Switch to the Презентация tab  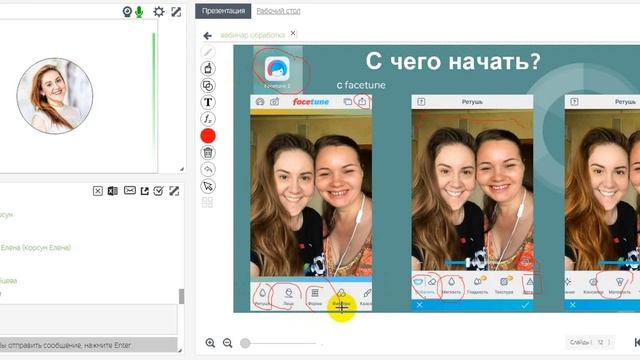tap(223, 11)
